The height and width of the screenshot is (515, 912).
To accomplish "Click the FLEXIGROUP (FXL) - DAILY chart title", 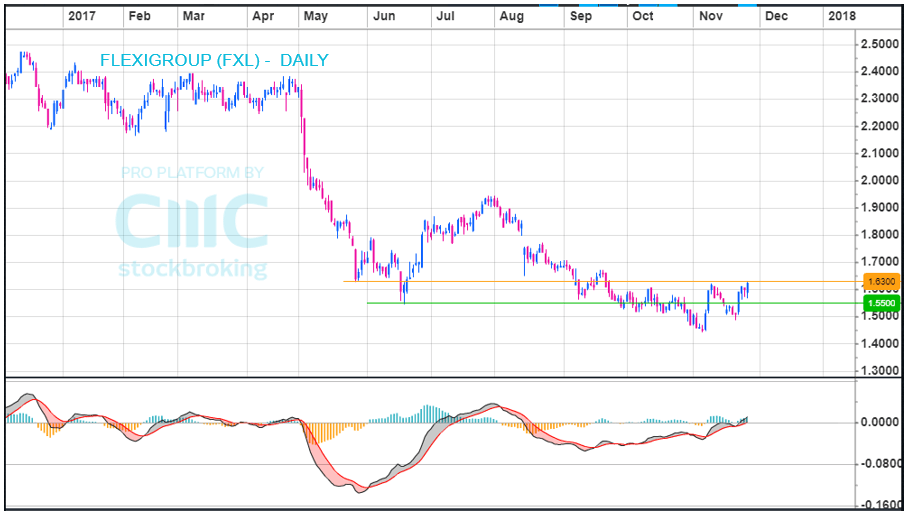I will 214,60.
